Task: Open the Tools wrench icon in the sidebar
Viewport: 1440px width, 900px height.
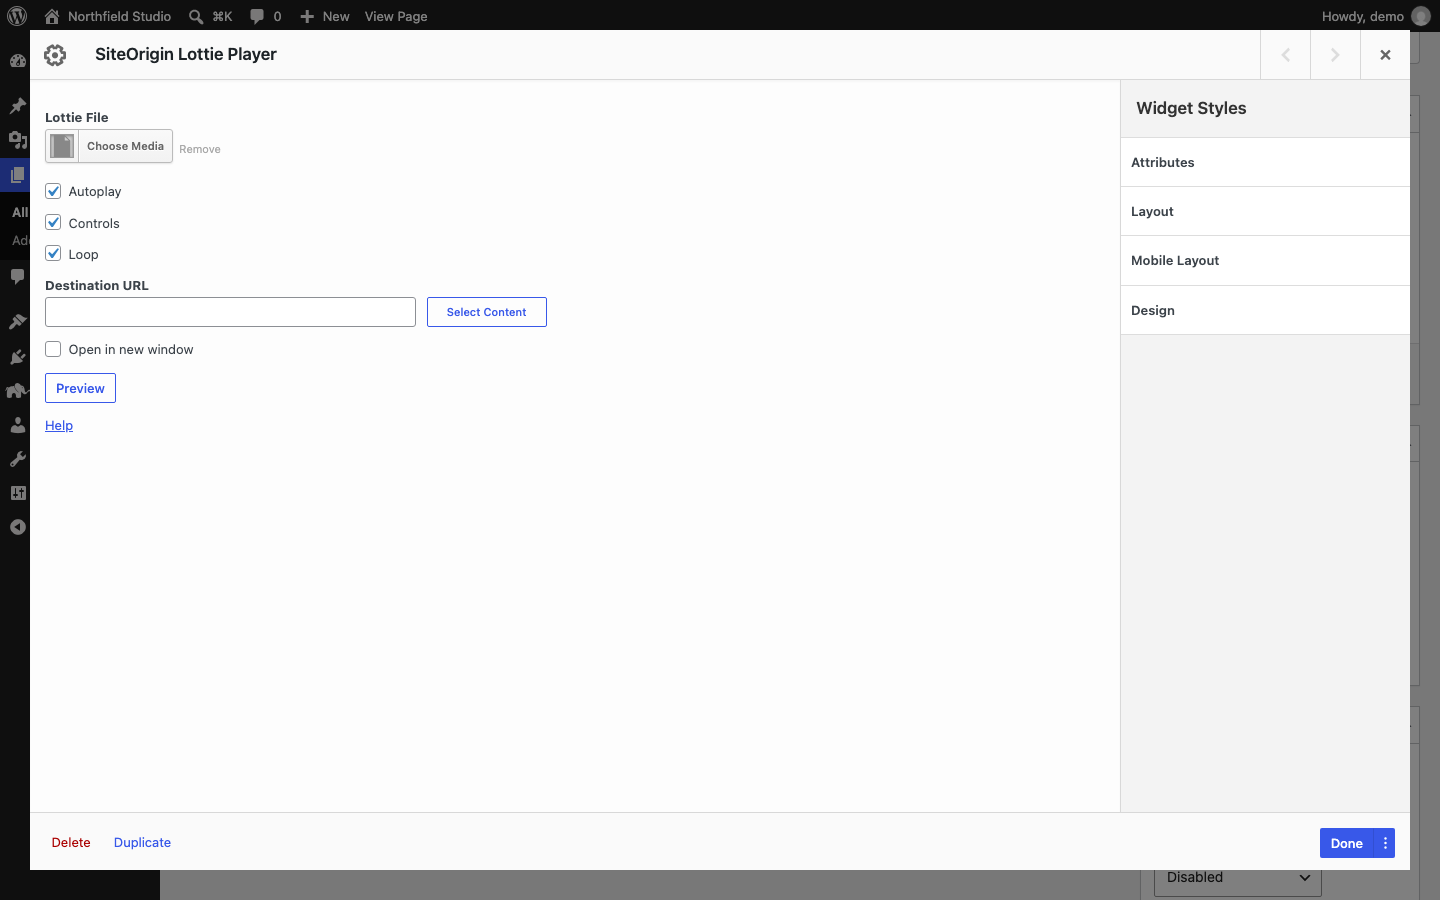Action: [x=17, y=459]
